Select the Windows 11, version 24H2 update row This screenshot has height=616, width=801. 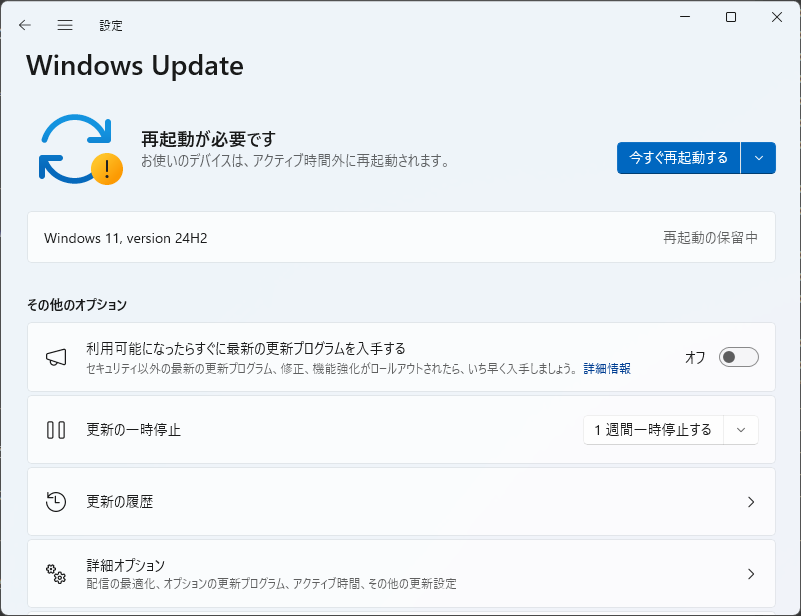pos(402,238)
